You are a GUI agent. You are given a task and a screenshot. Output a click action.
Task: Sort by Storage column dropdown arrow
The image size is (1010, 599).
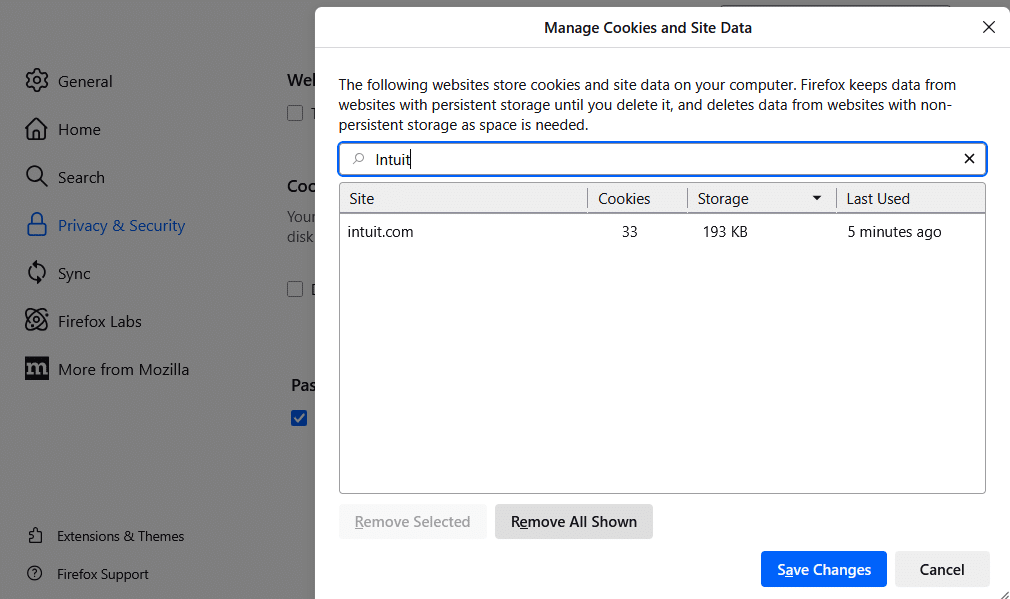(817, 199)
